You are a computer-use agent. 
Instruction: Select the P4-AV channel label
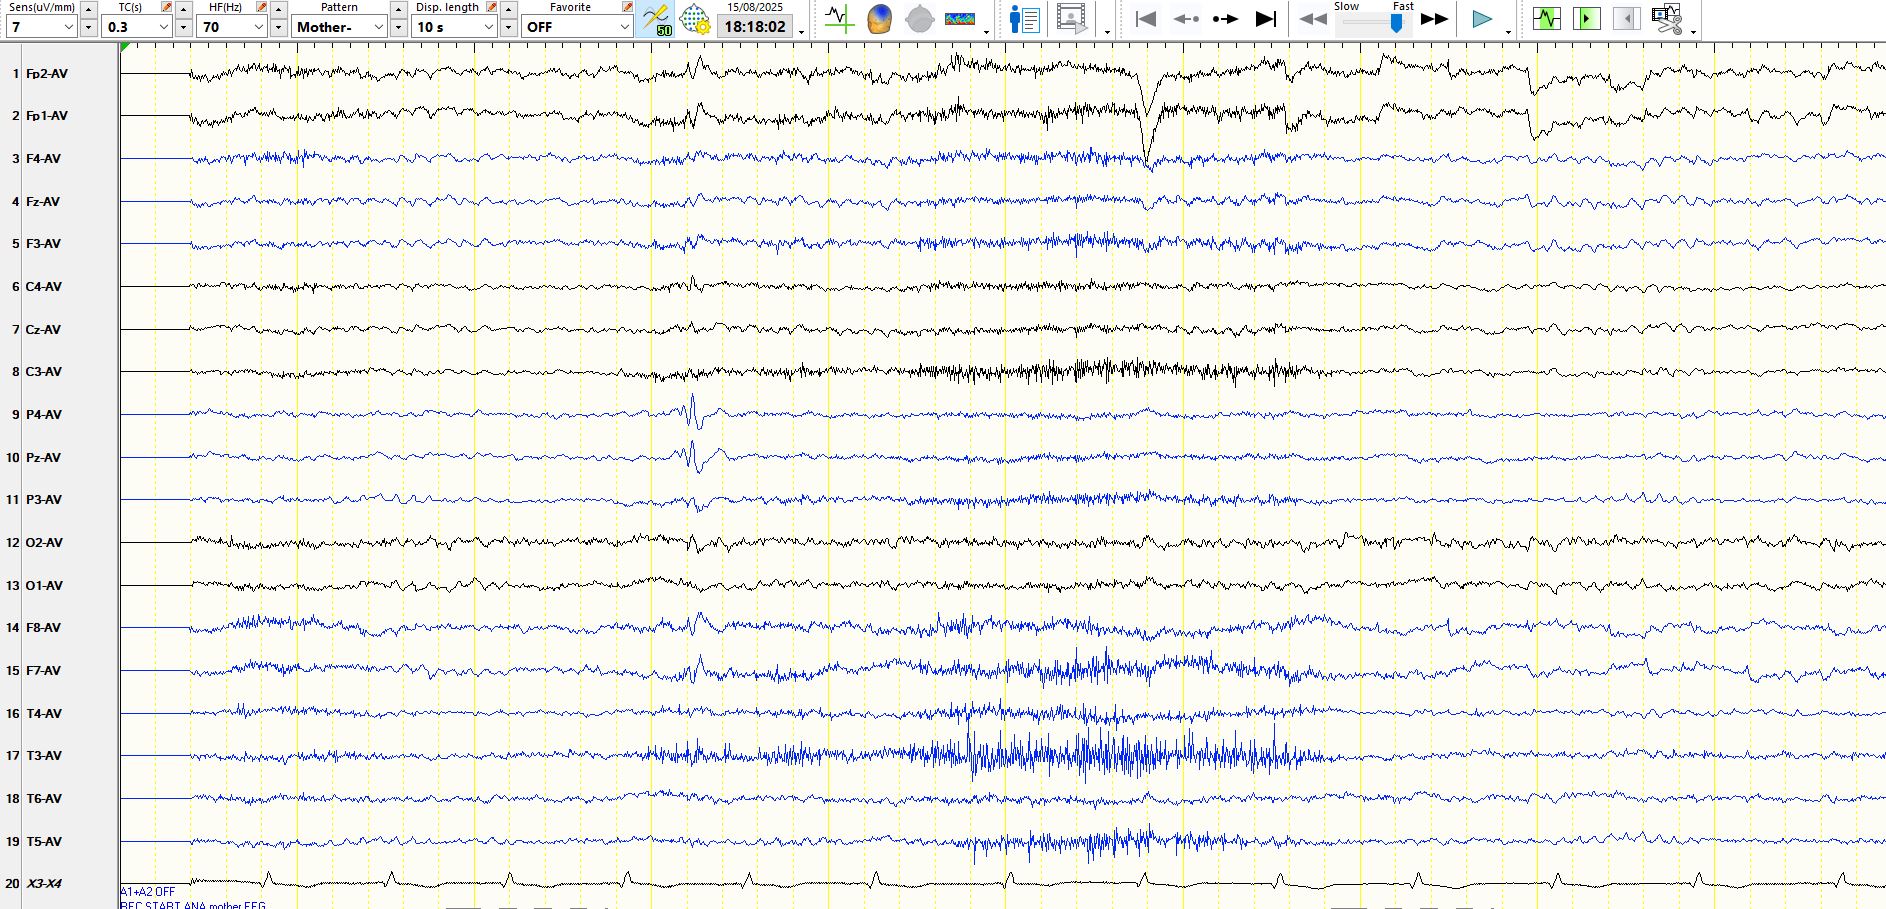43,414
